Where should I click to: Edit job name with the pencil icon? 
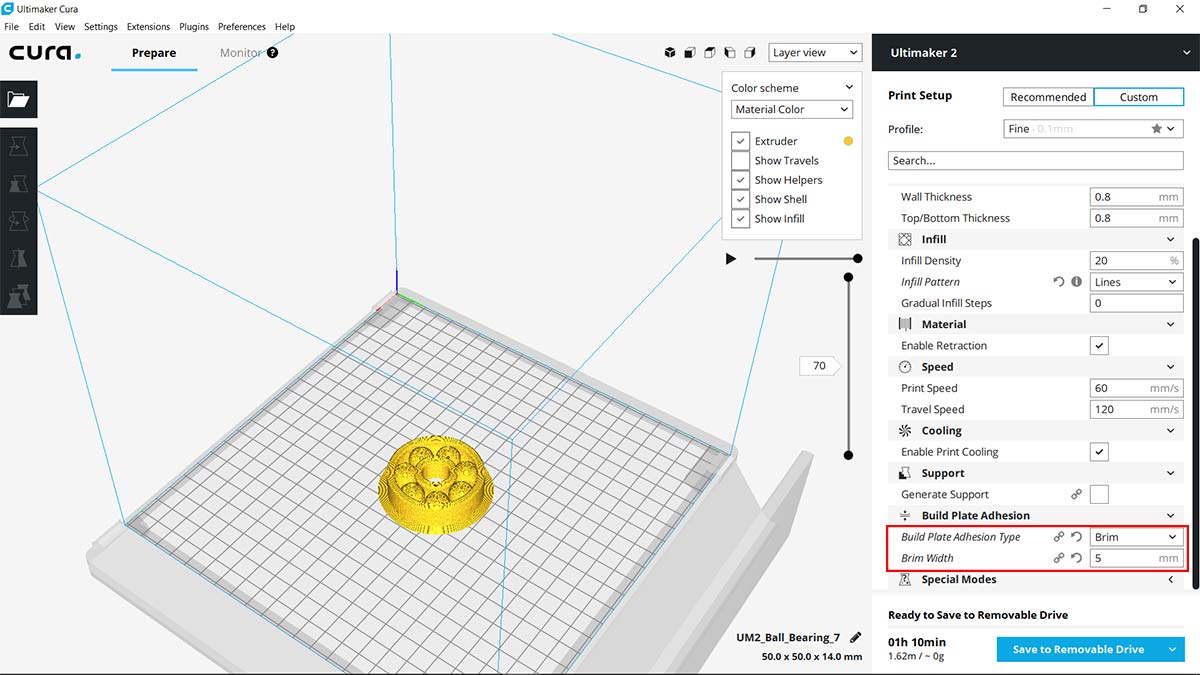[855, 637]
